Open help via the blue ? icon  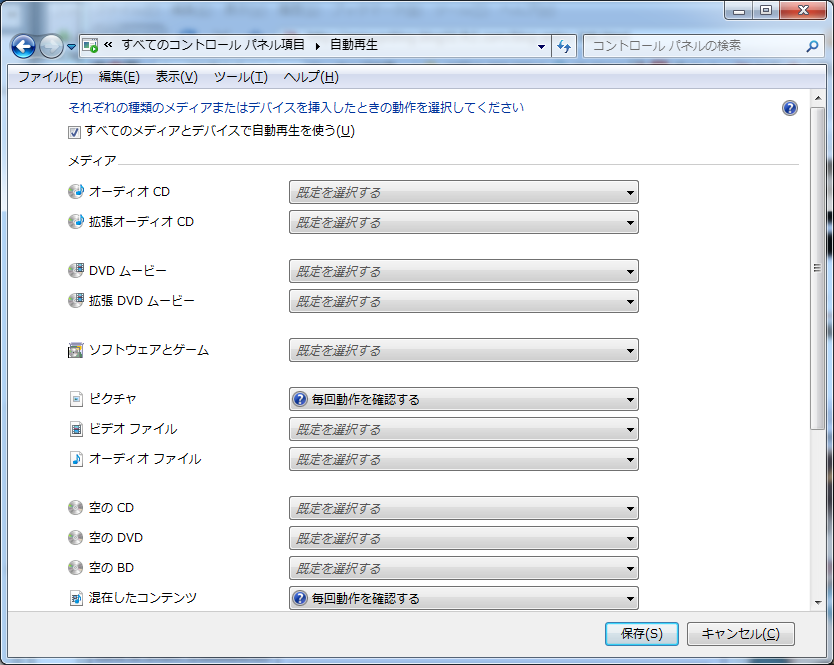click(x=789, y=108)
